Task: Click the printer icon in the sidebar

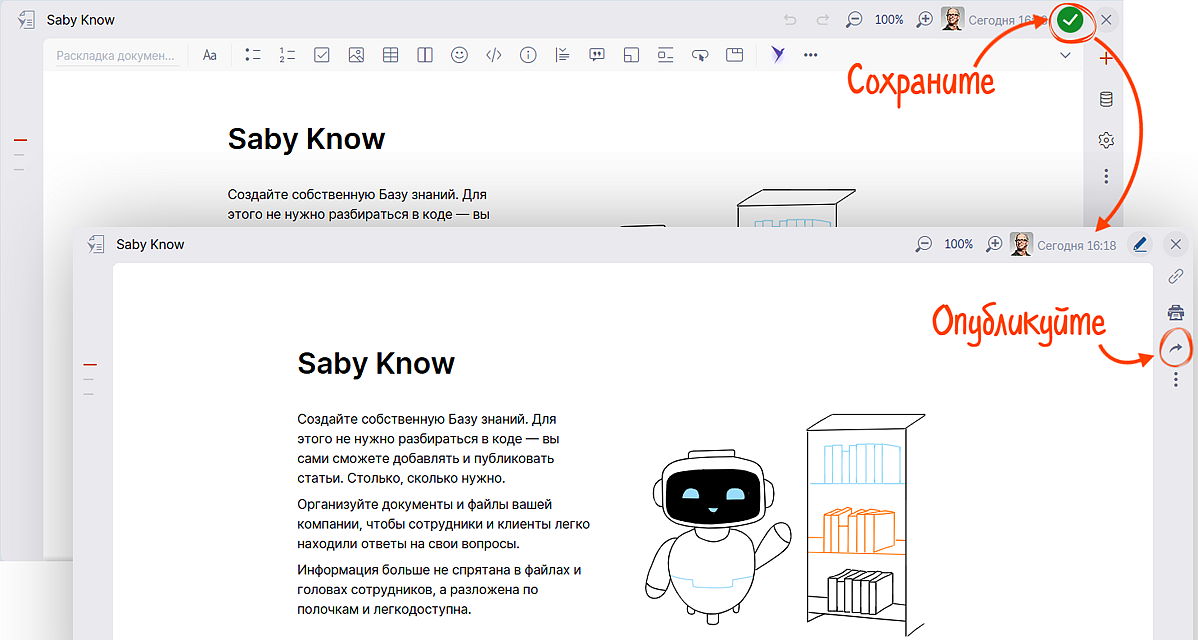Action: click(1176, 313)
